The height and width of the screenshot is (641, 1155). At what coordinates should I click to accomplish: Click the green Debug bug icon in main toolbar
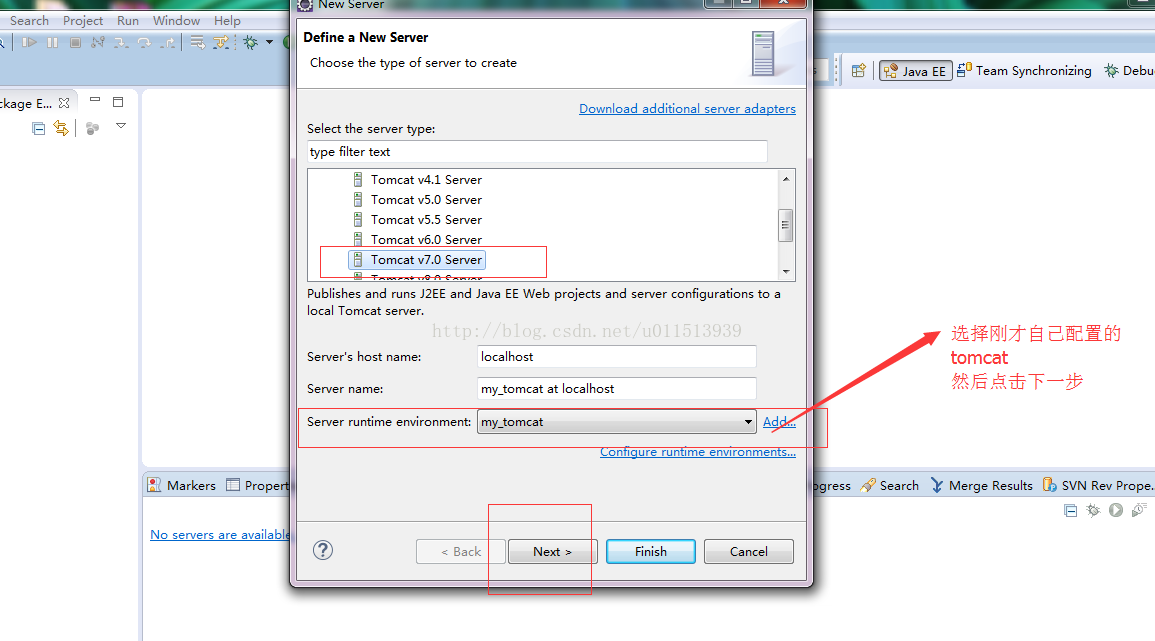pos(250,43)
